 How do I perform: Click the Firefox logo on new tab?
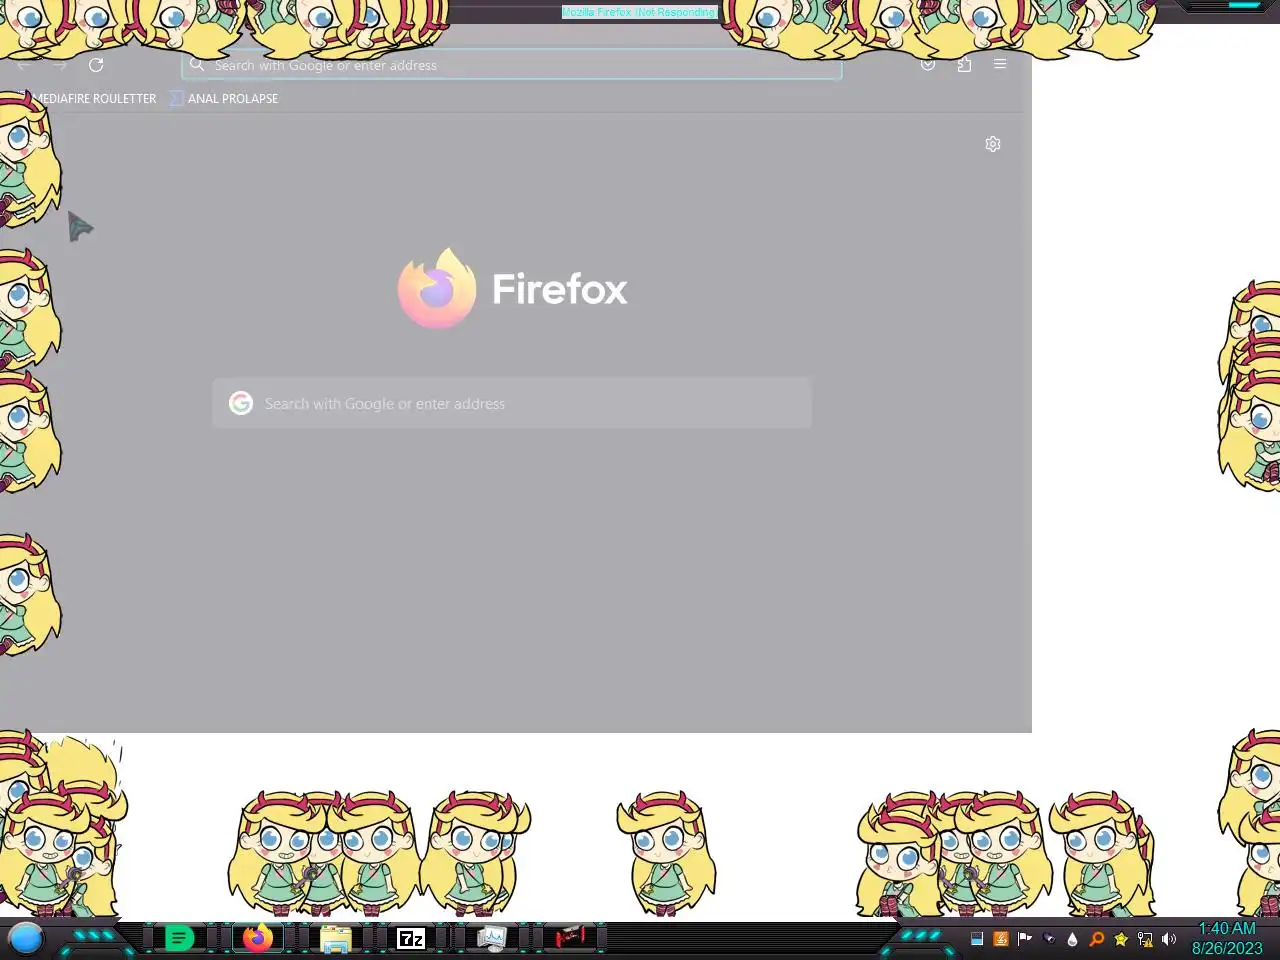437,288
